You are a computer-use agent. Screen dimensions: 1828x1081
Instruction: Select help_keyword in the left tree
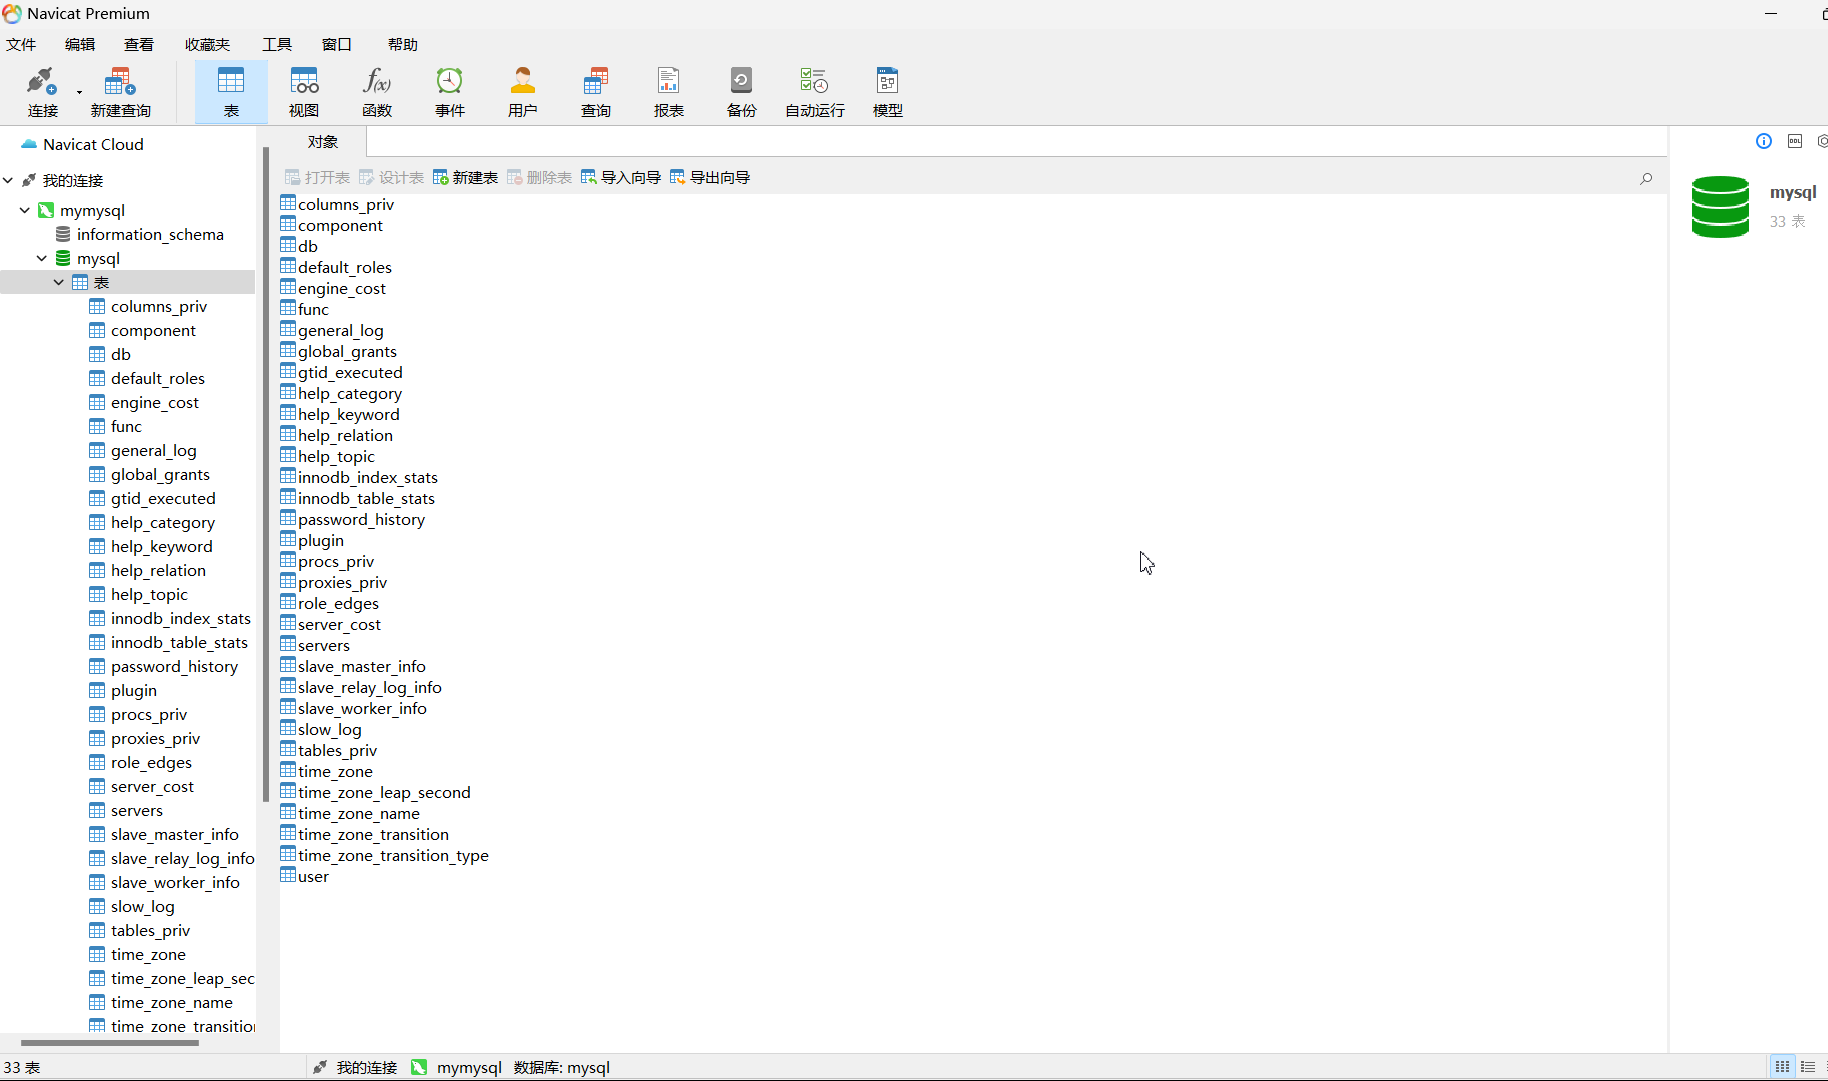tap(162, 546)
